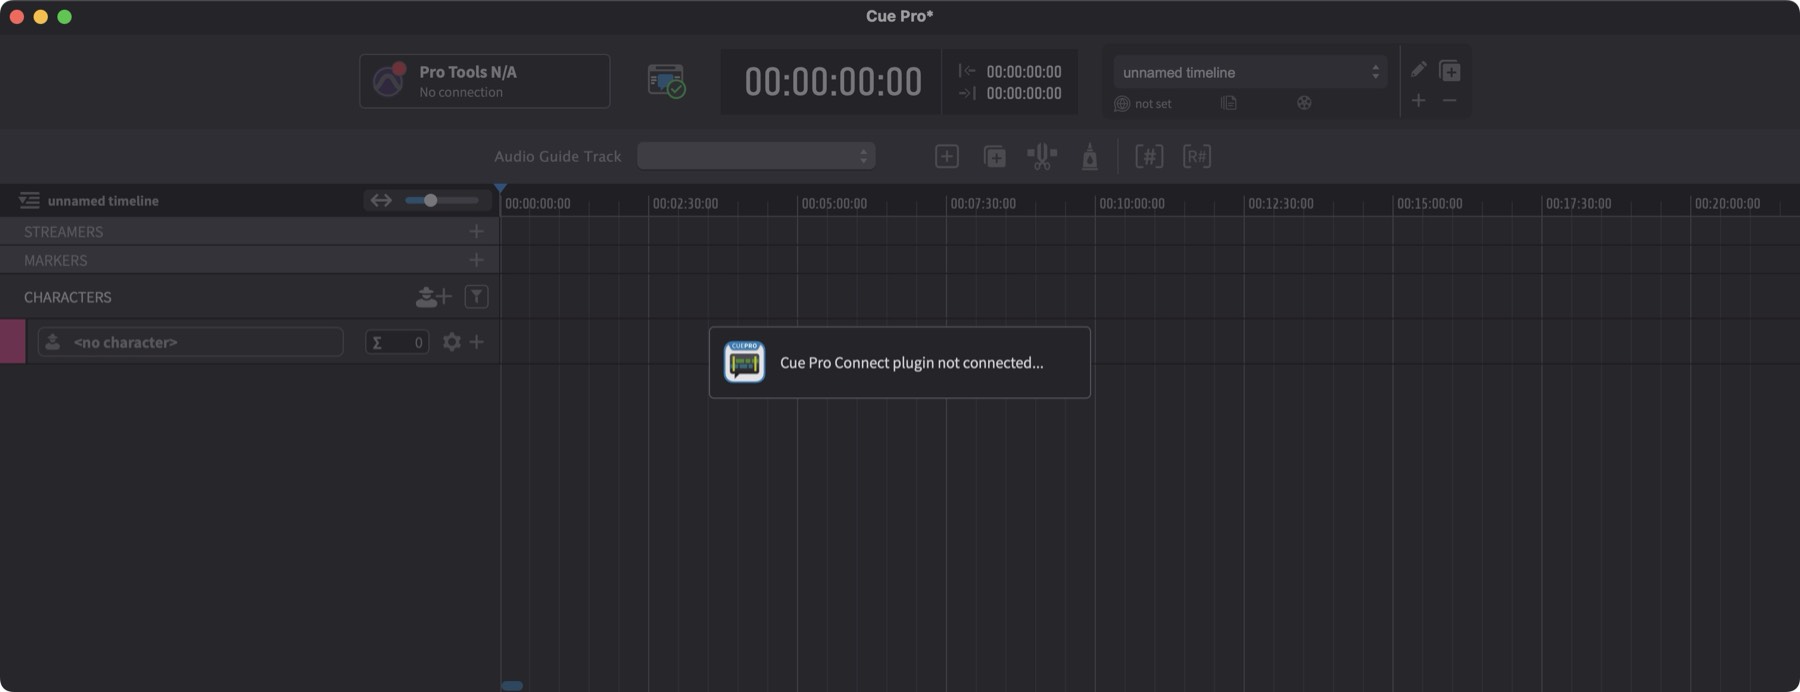Click the 00:02:30:00 ruler mark
Screen dimensions: 1800x692
click(x=685, y=204)
